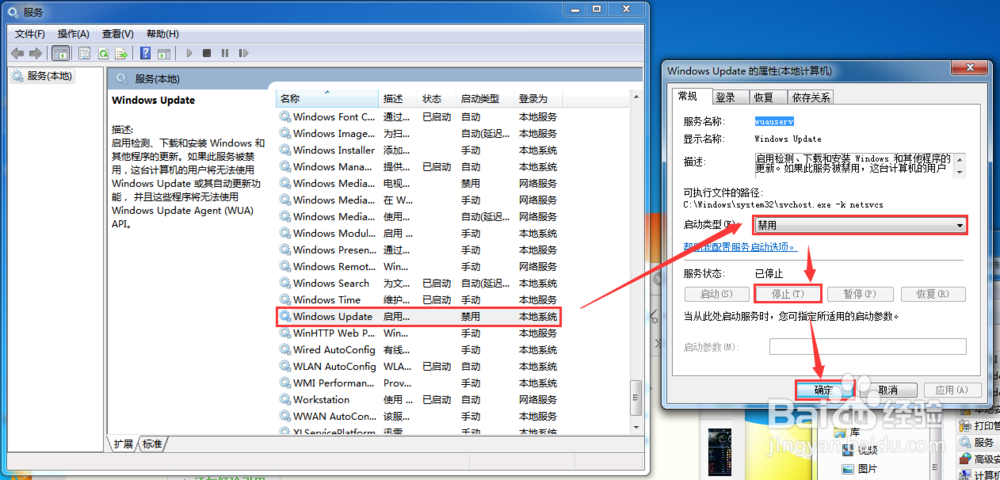Screen dimensions: 1000x480
Task: Click the highlighted service name wuauserv
Action: [x=774, y=120]
